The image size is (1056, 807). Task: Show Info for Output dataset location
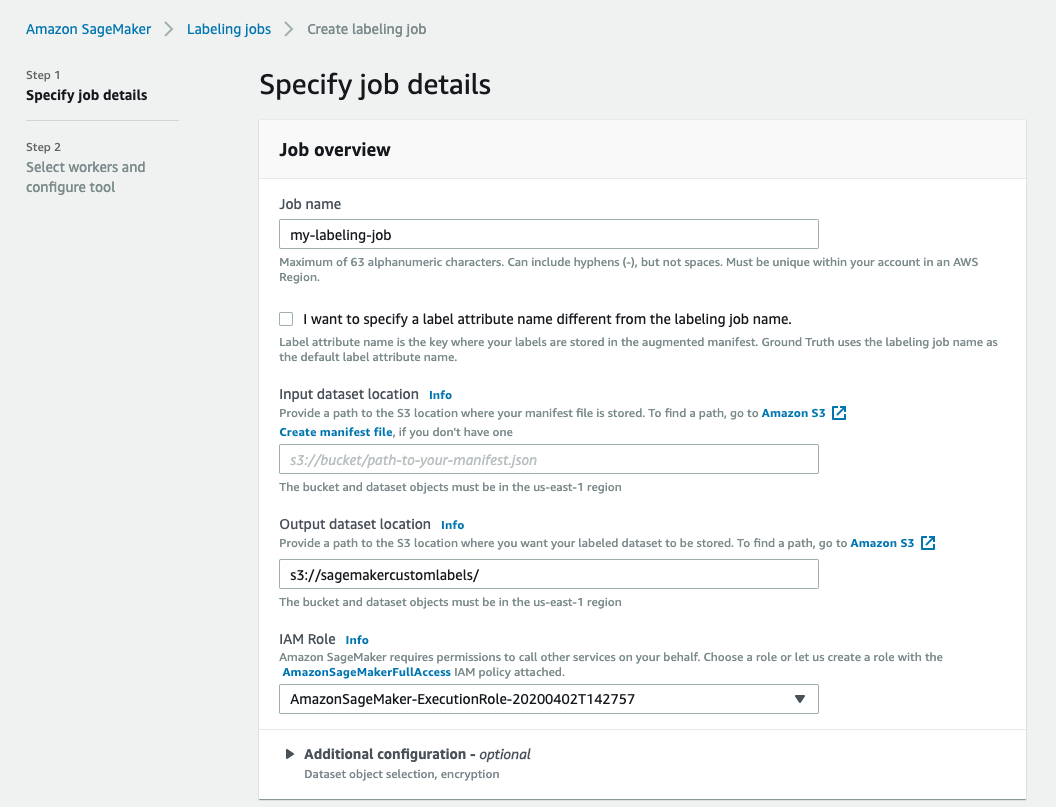tap(452, 525)
